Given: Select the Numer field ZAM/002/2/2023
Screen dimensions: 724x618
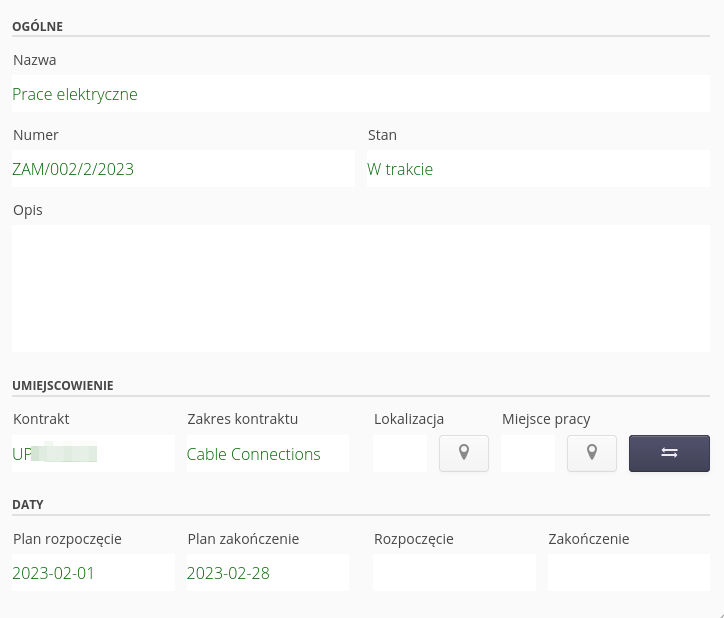Looking at the screenshot, I should [183, 169].
